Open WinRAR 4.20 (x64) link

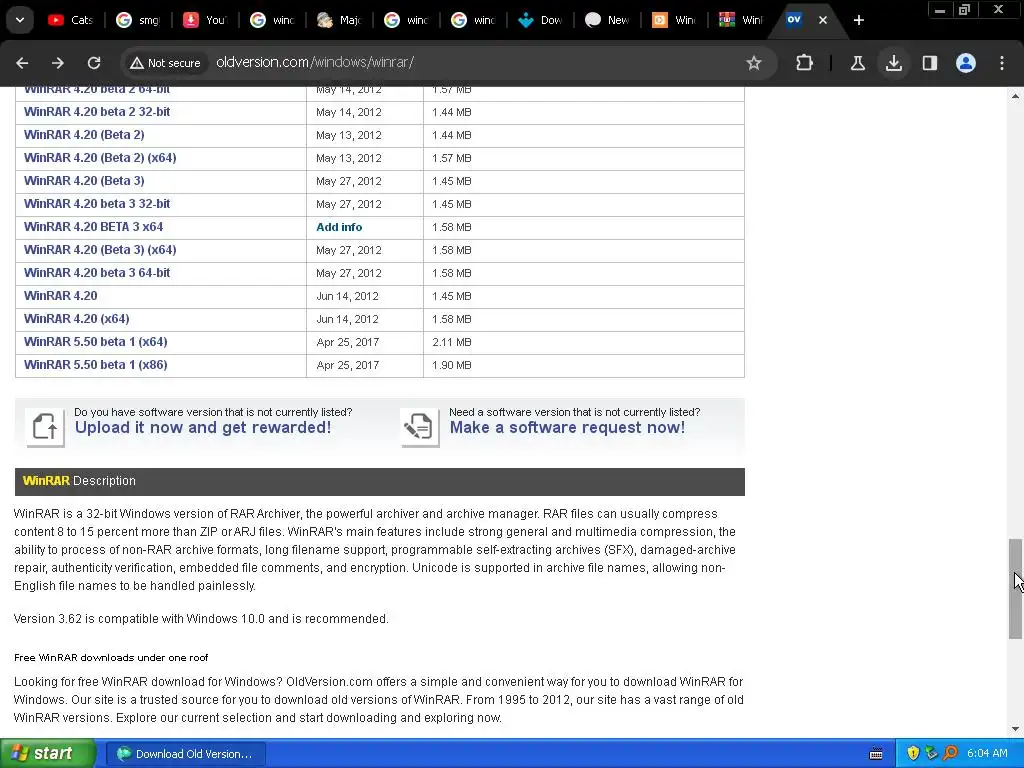click(76, 319)
